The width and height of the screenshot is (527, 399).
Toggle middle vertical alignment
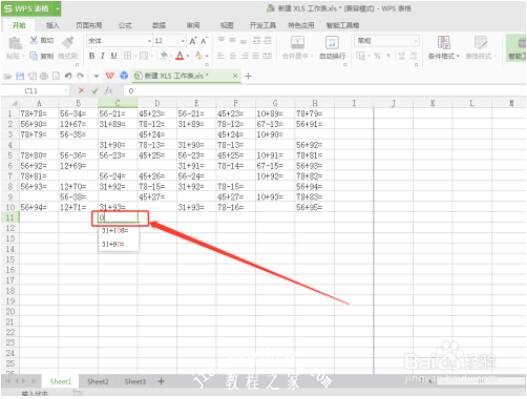coord(232,40)
